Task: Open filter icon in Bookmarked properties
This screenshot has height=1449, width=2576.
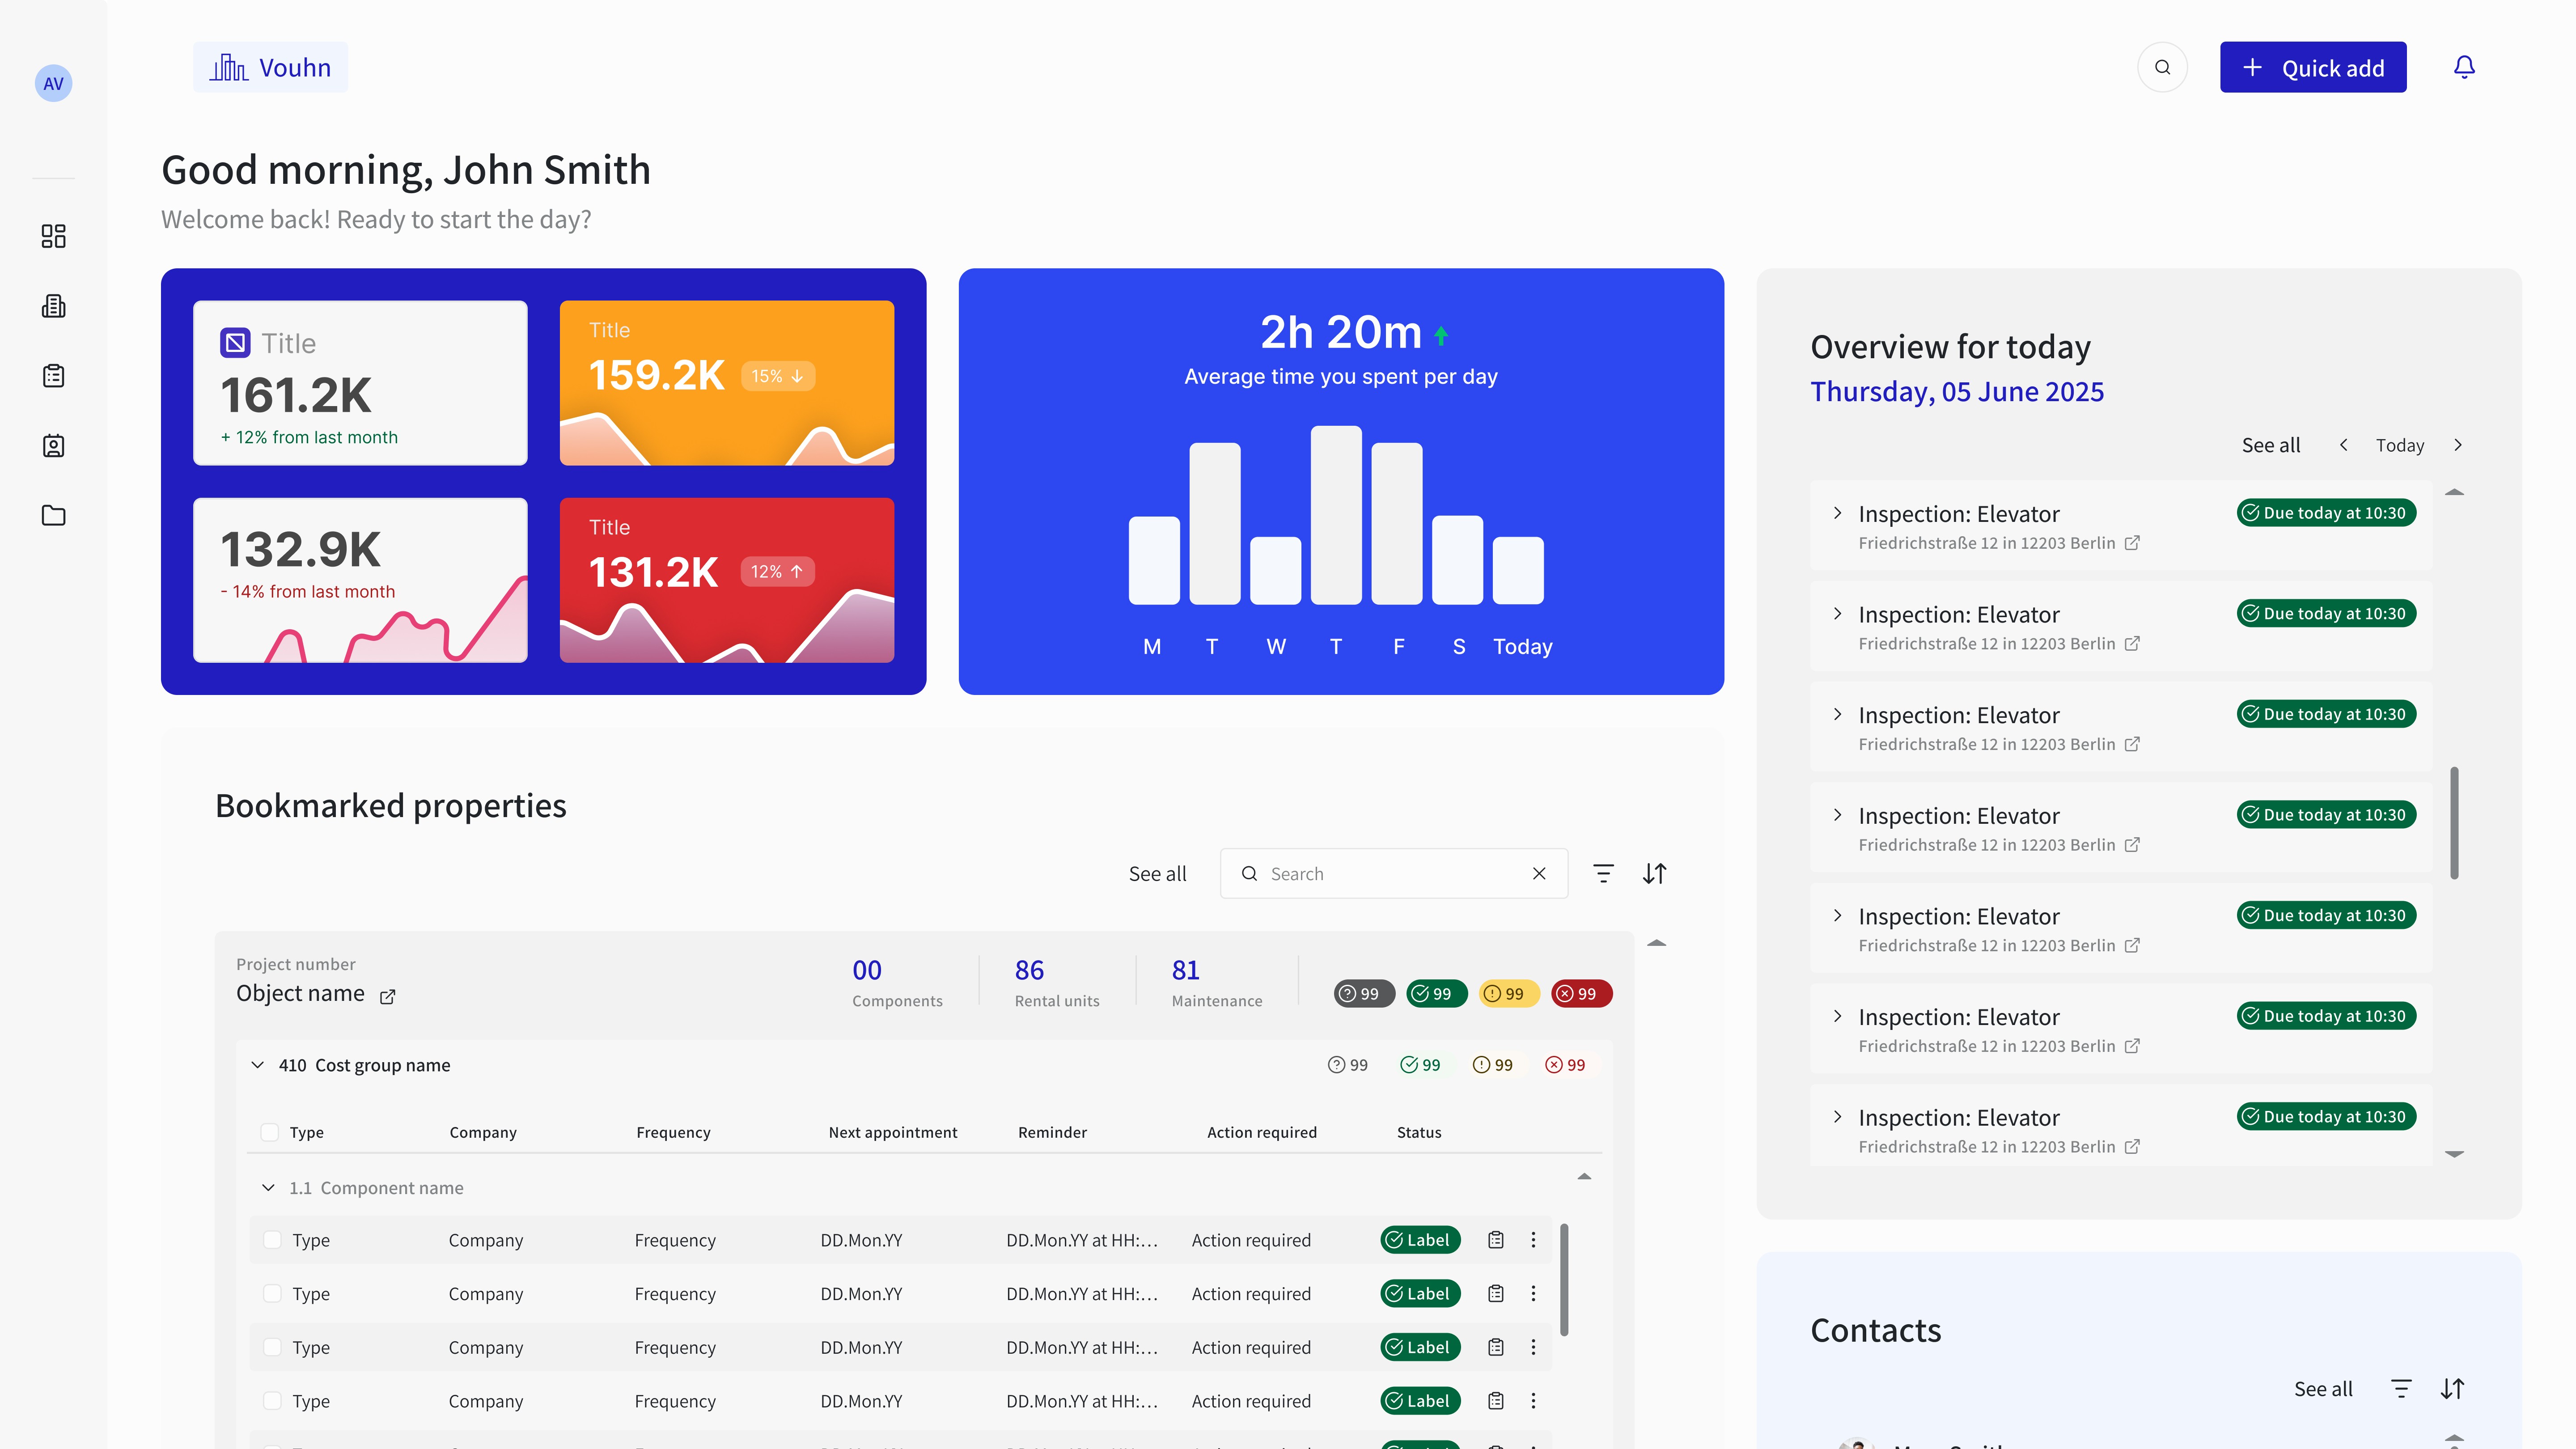Action: coord(1603,873)
